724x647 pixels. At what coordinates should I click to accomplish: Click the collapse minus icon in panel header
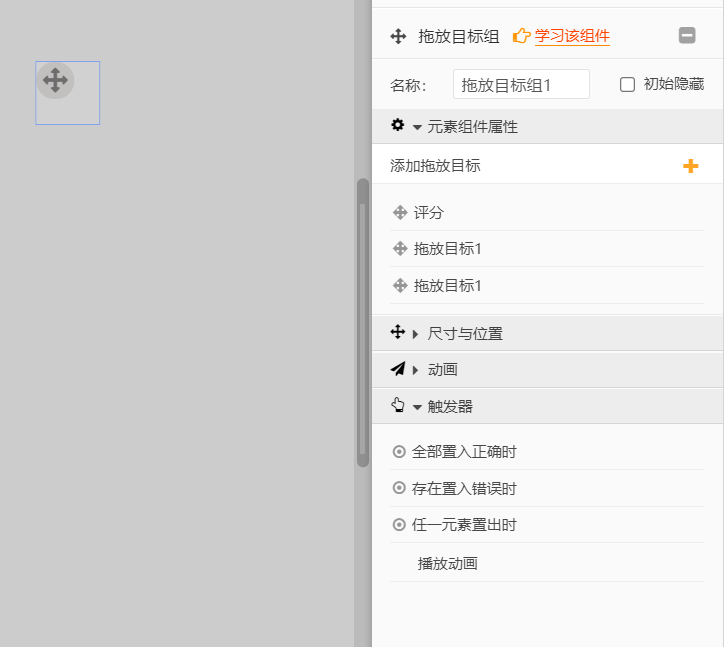tap(687, 36)
